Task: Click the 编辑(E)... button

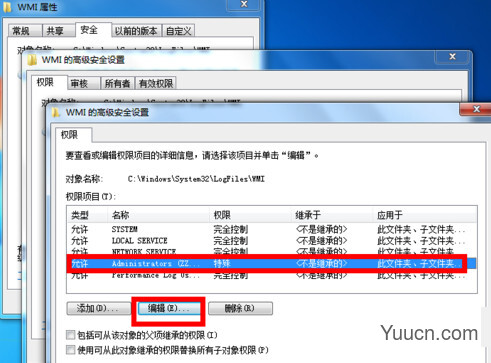Action: point(169,308)
